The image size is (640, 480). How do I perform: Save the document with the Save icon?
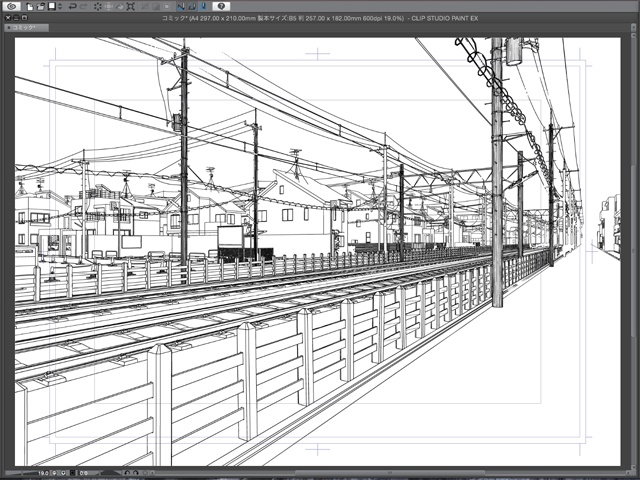(52, 6)
